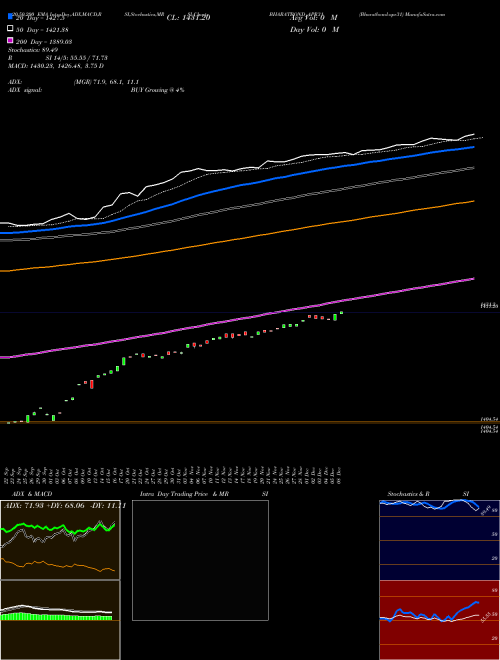Click the SI 14/3: 55.55 / 71.73 text

[77, 58]
